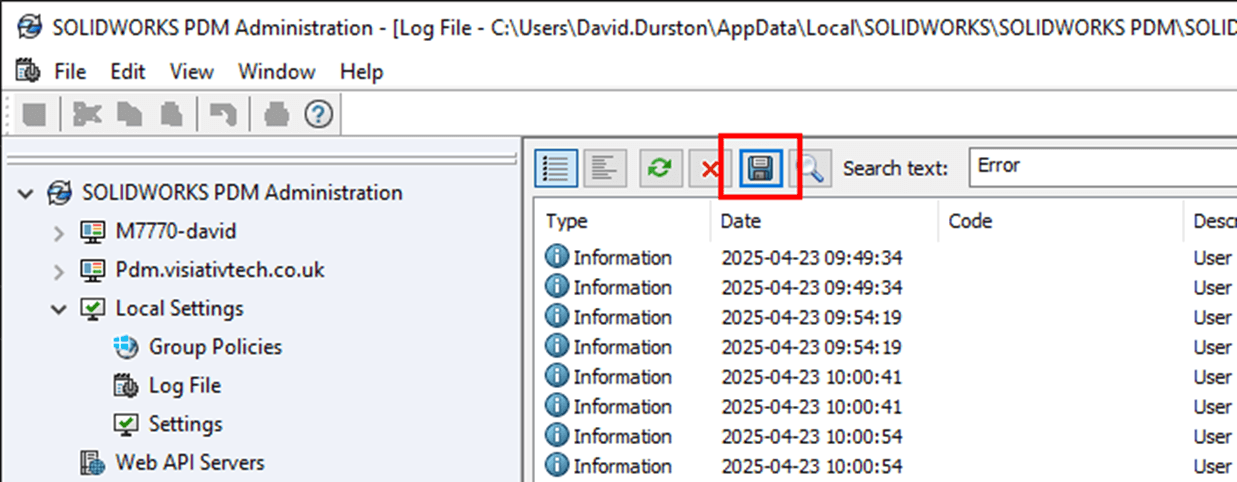Select the Log File tree item
The height and width of the screenshot is (482, 1237).
(x=185, y=386)
